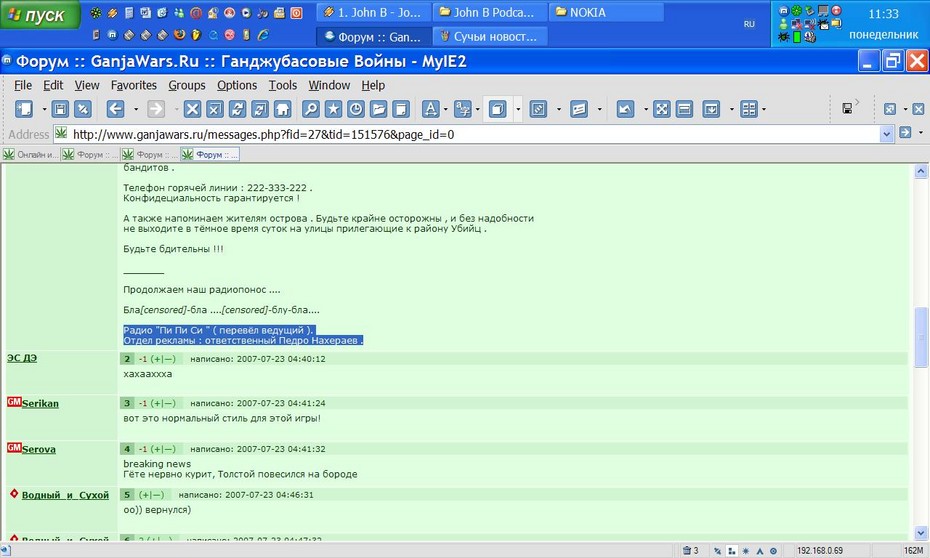
Task: Click the Stop loading X icon
Action: [x=192, y=109]
